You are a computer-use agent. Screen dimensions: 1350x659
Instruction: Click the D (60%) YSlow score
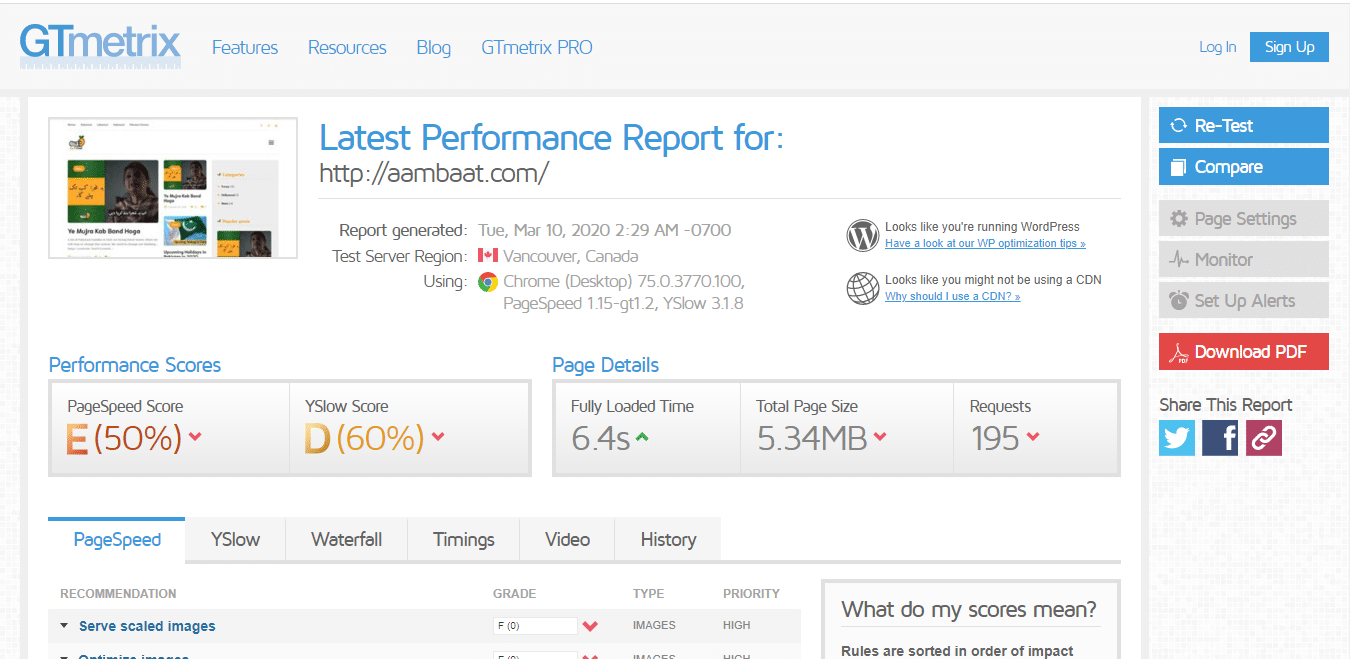pos(364,438)
